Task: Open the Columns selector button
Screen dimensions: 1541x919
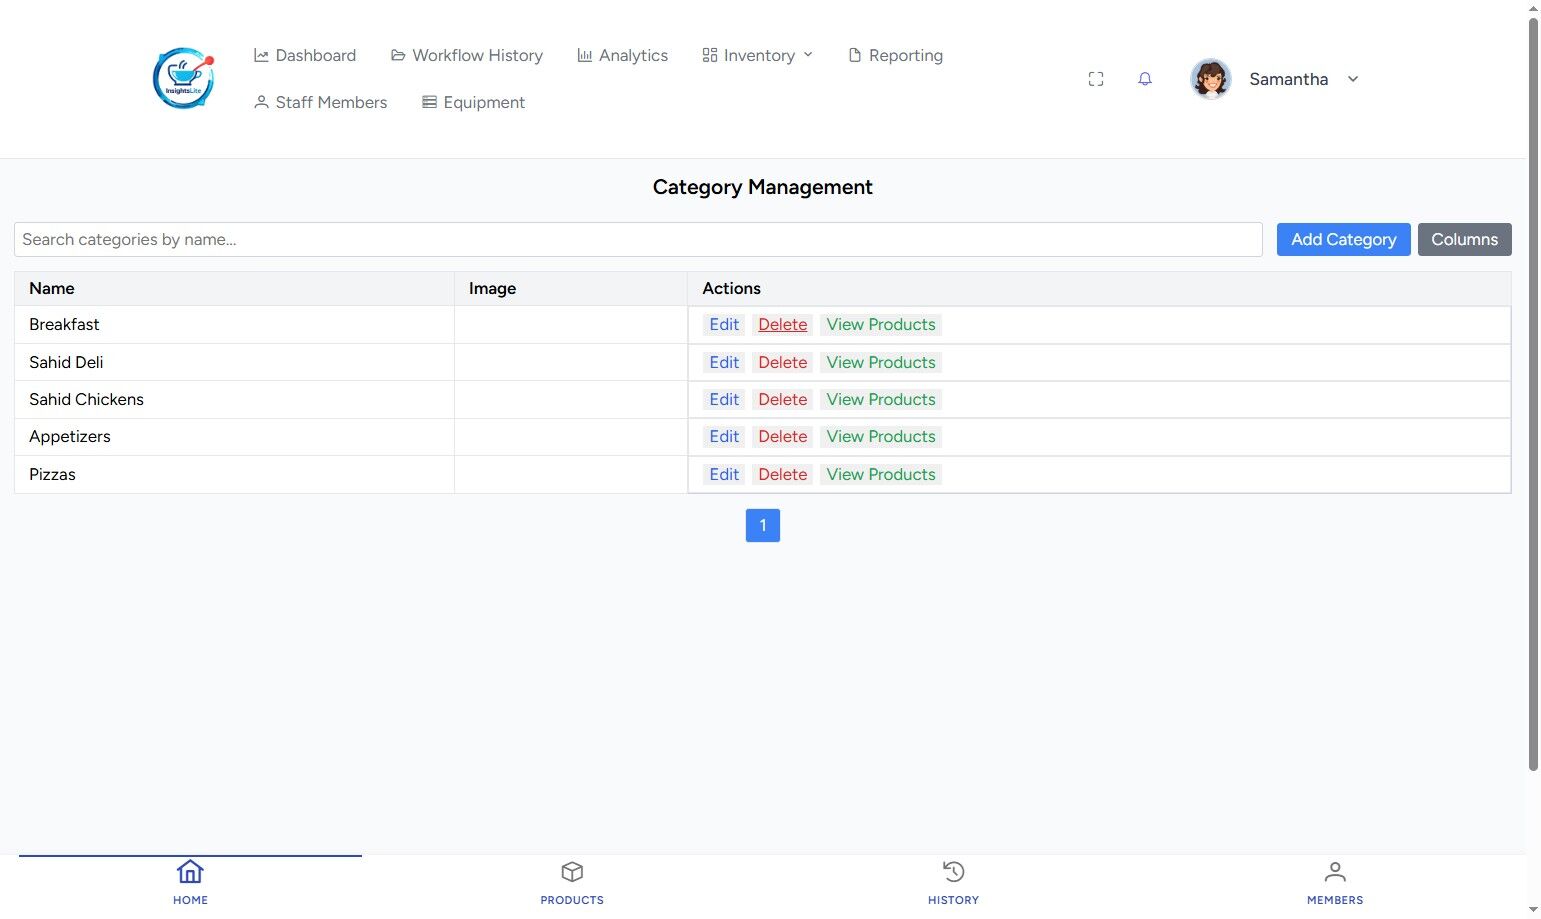Action: pyautogui.click(x=1464, y=239)
